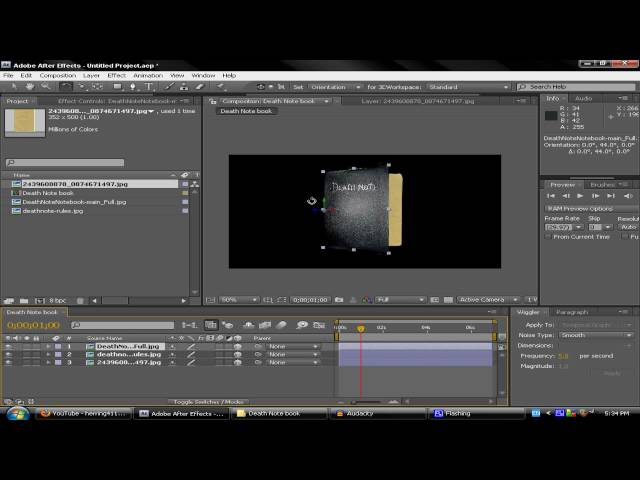Open the Parent None dropdown for layer 1
The width and height of the screenshot is (640, 480).
292,347
